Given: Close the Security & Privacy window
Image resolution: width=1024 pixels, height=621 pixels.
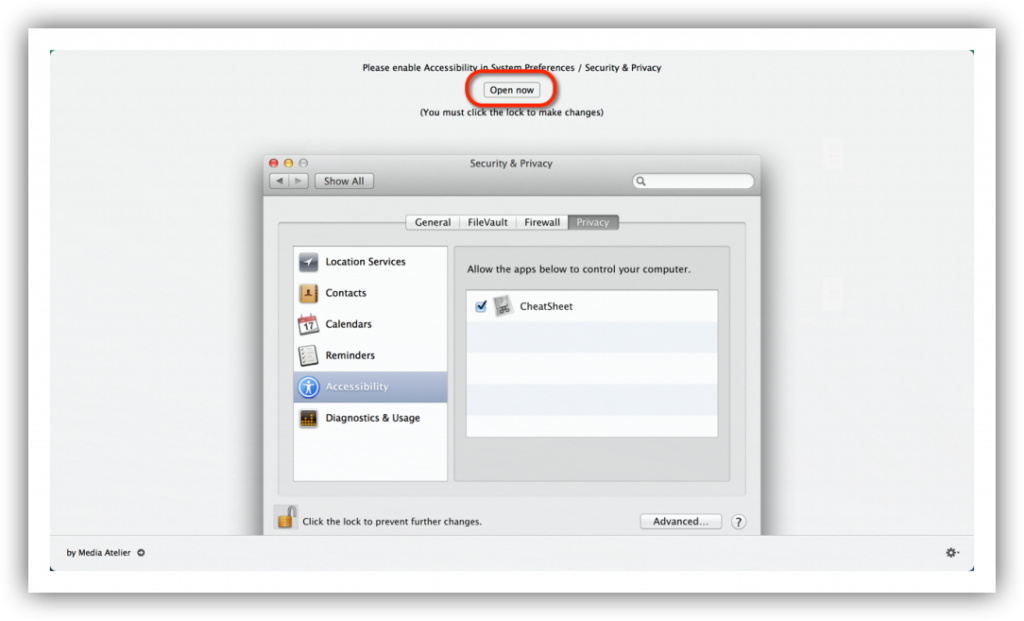Looking at the screenshot, I should click(274, 163).
